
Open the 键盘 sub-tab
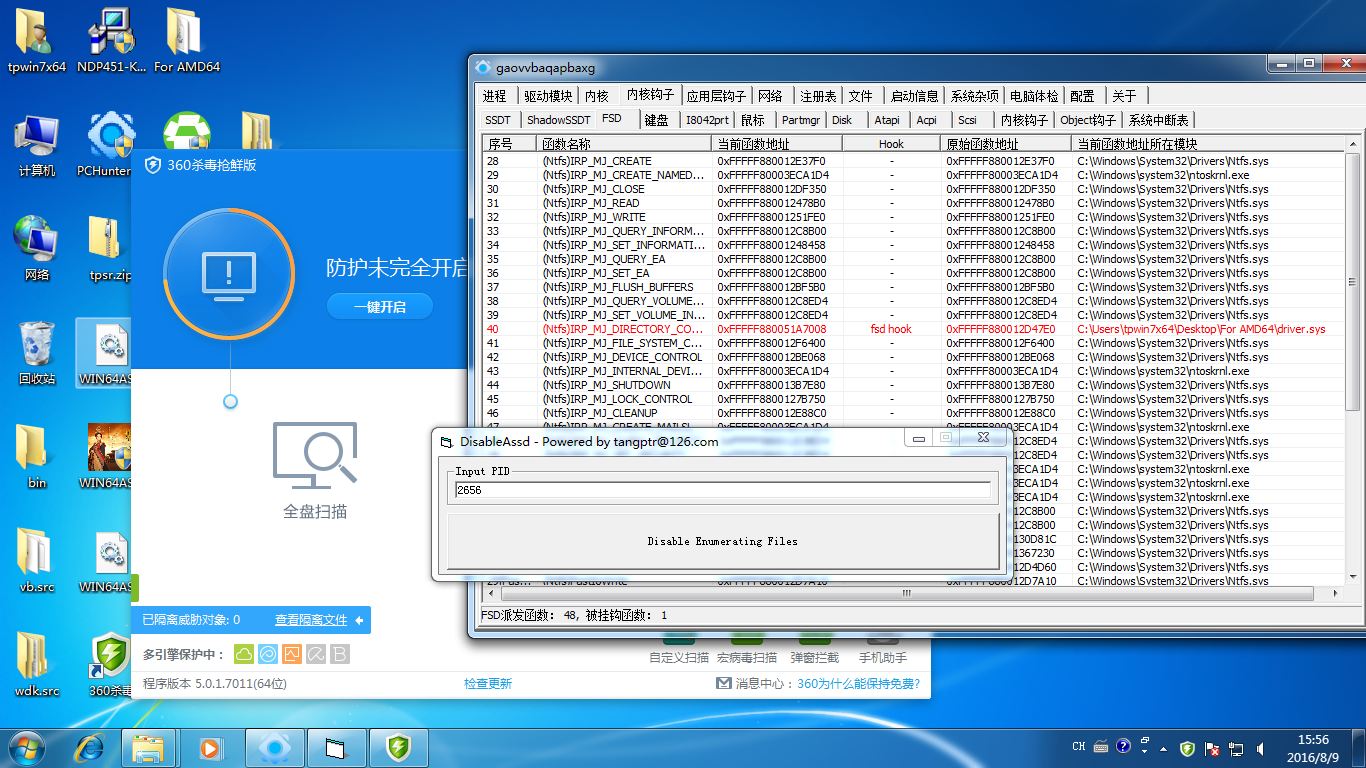pyautogui.click(x=656, y=120)
